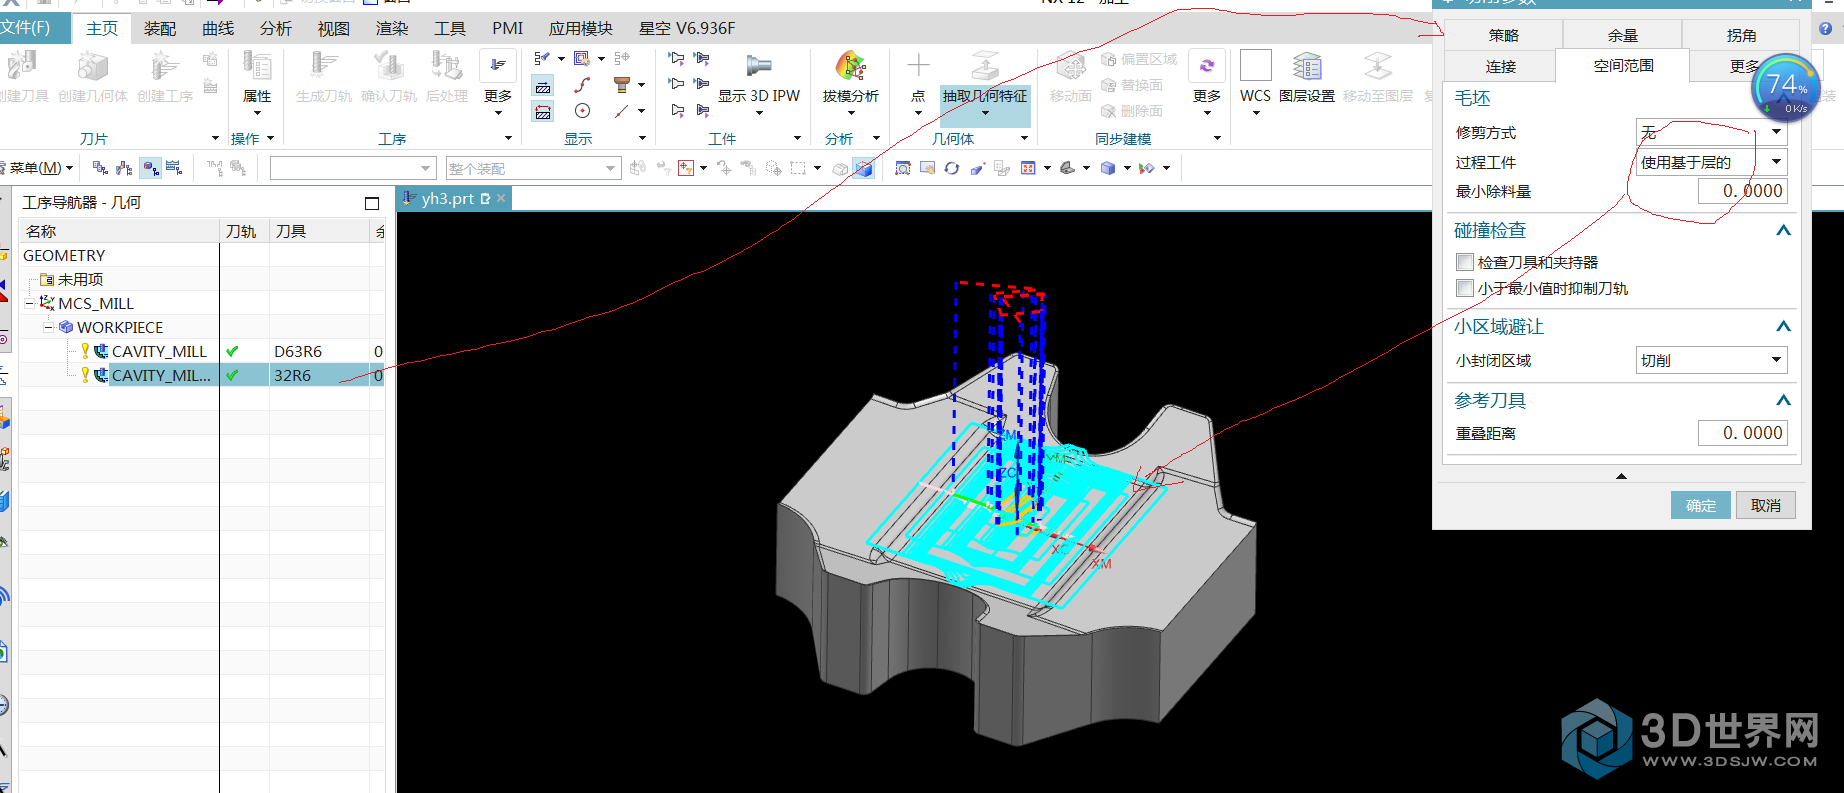
Task: Click the 重叠距离 value field
Action: 1742,433
